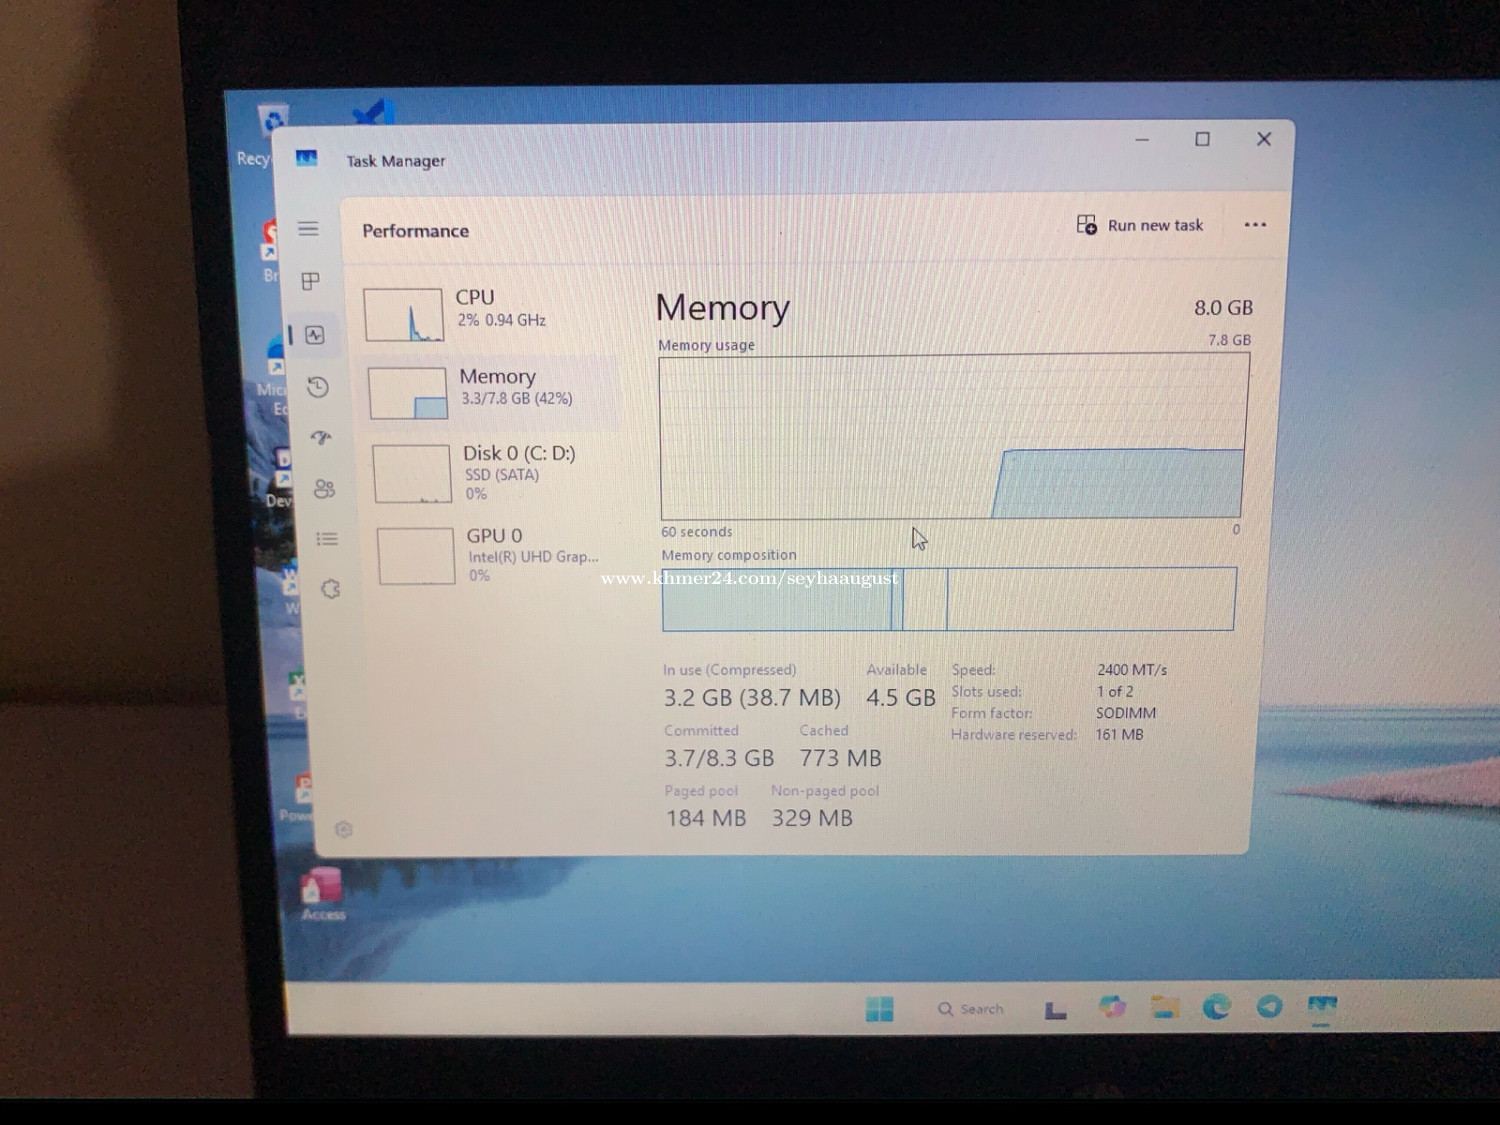Click the Speed value 2400 MT/s

pyautogui.click(x=1132, y=670)
